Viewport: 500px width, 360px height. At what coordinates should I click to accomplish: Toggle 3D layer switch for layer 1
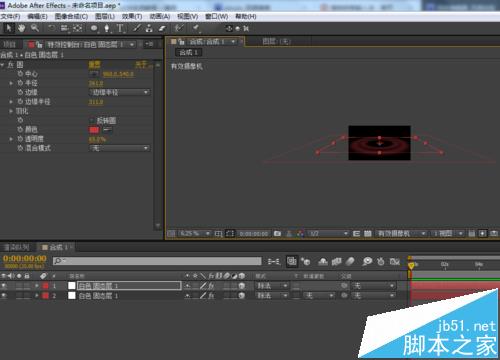(x=242, y=286)
